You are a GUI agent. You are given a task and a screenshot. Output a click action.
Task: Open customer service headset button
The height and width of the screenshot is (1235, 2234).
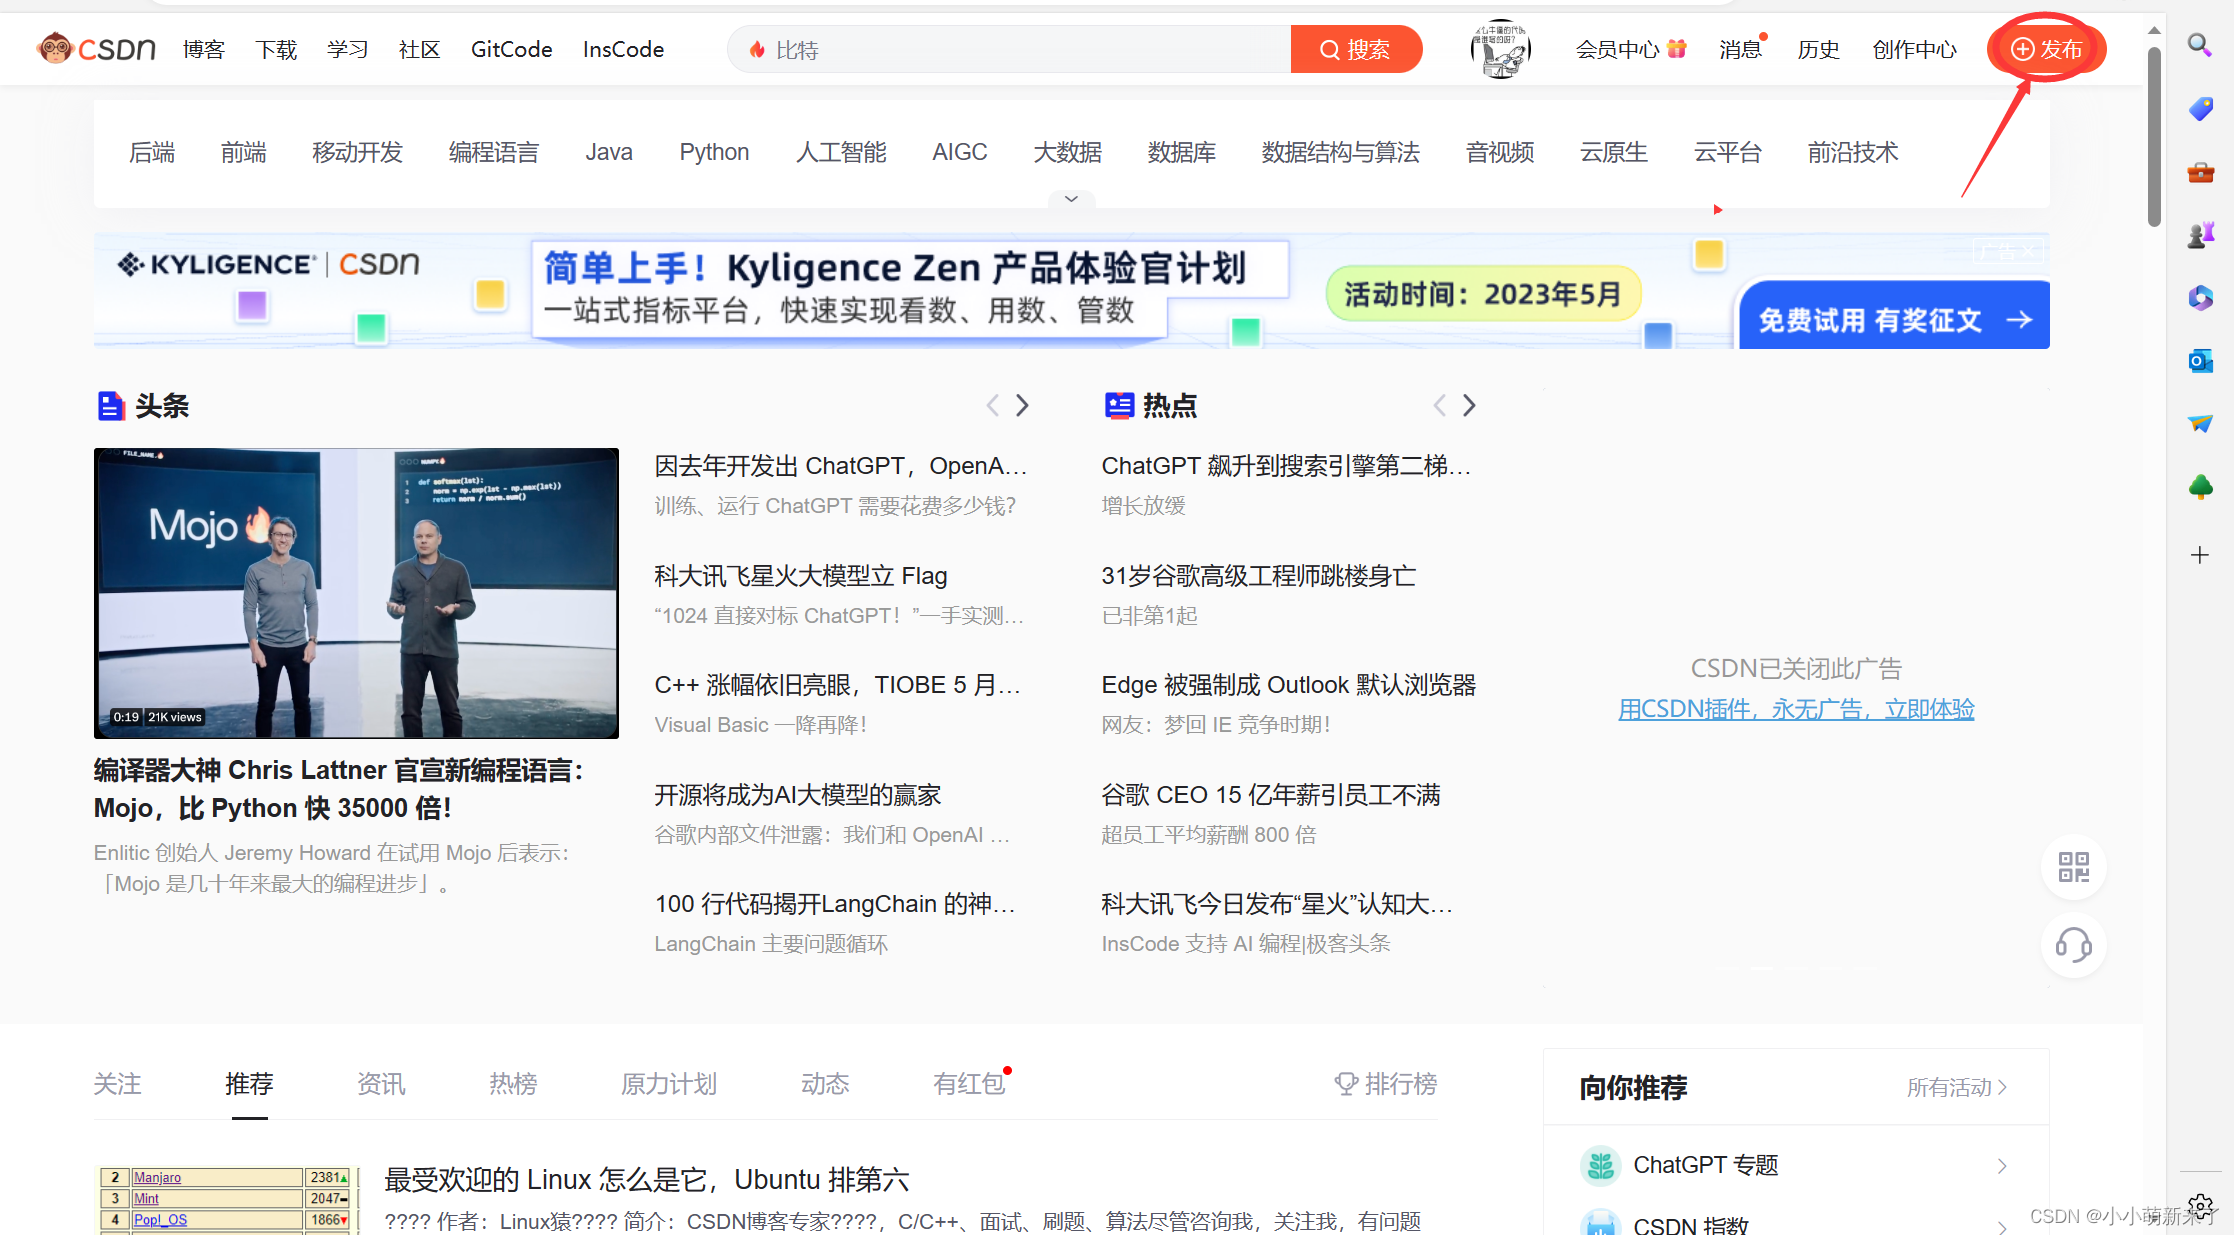click(2074, 945)
